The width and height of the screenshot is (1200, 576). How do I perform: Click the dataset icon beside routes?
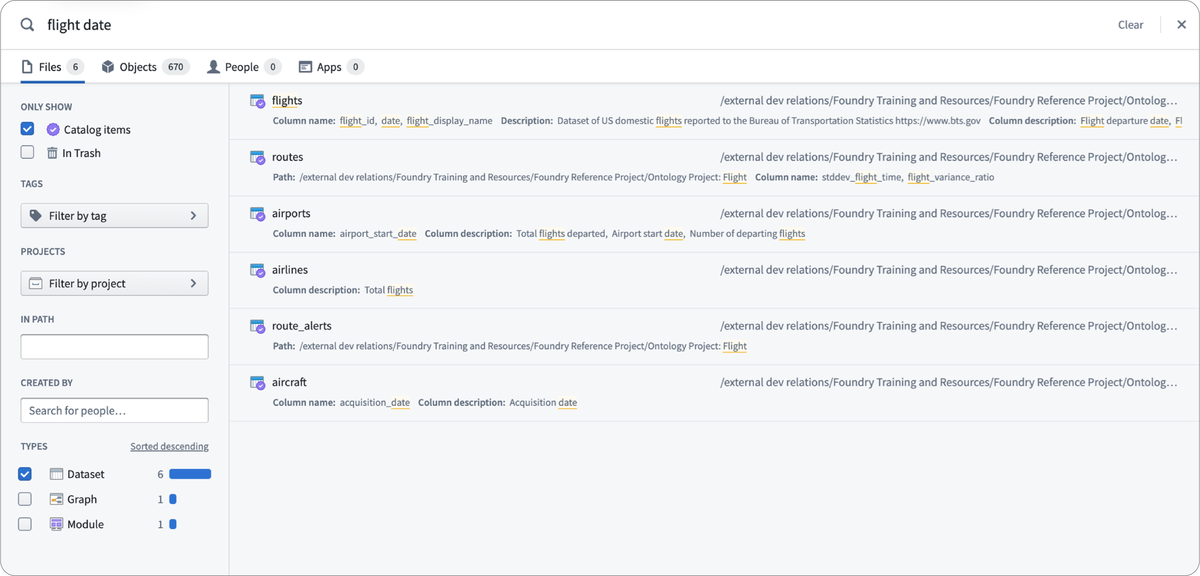[258, 157]
